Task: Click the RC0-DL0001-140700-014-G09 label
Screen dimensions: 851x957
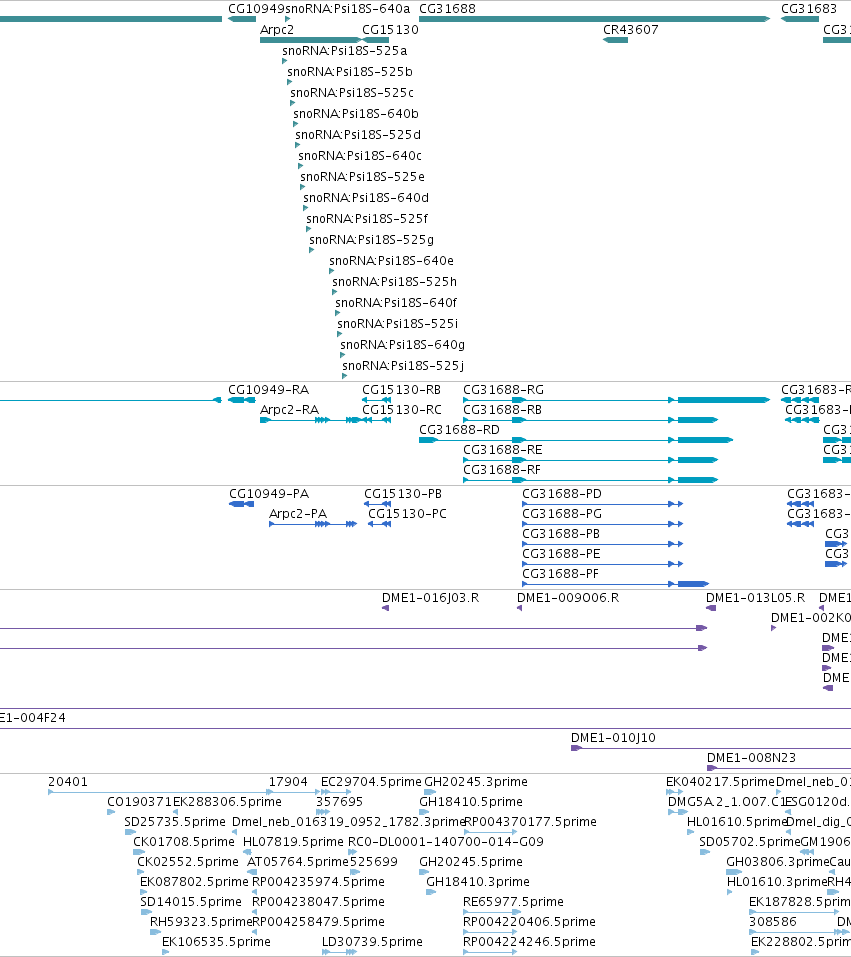Action: pyautogui.click(x=446, y=842)
